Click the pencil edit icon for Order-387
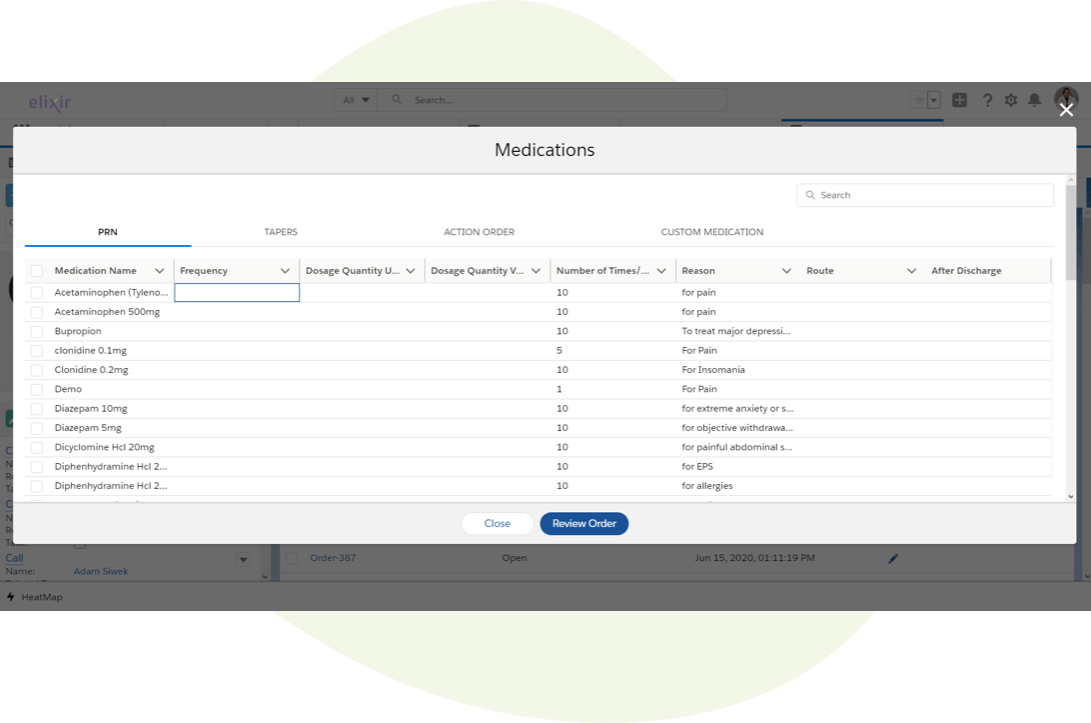1091x723 pixels. point(893,558)
